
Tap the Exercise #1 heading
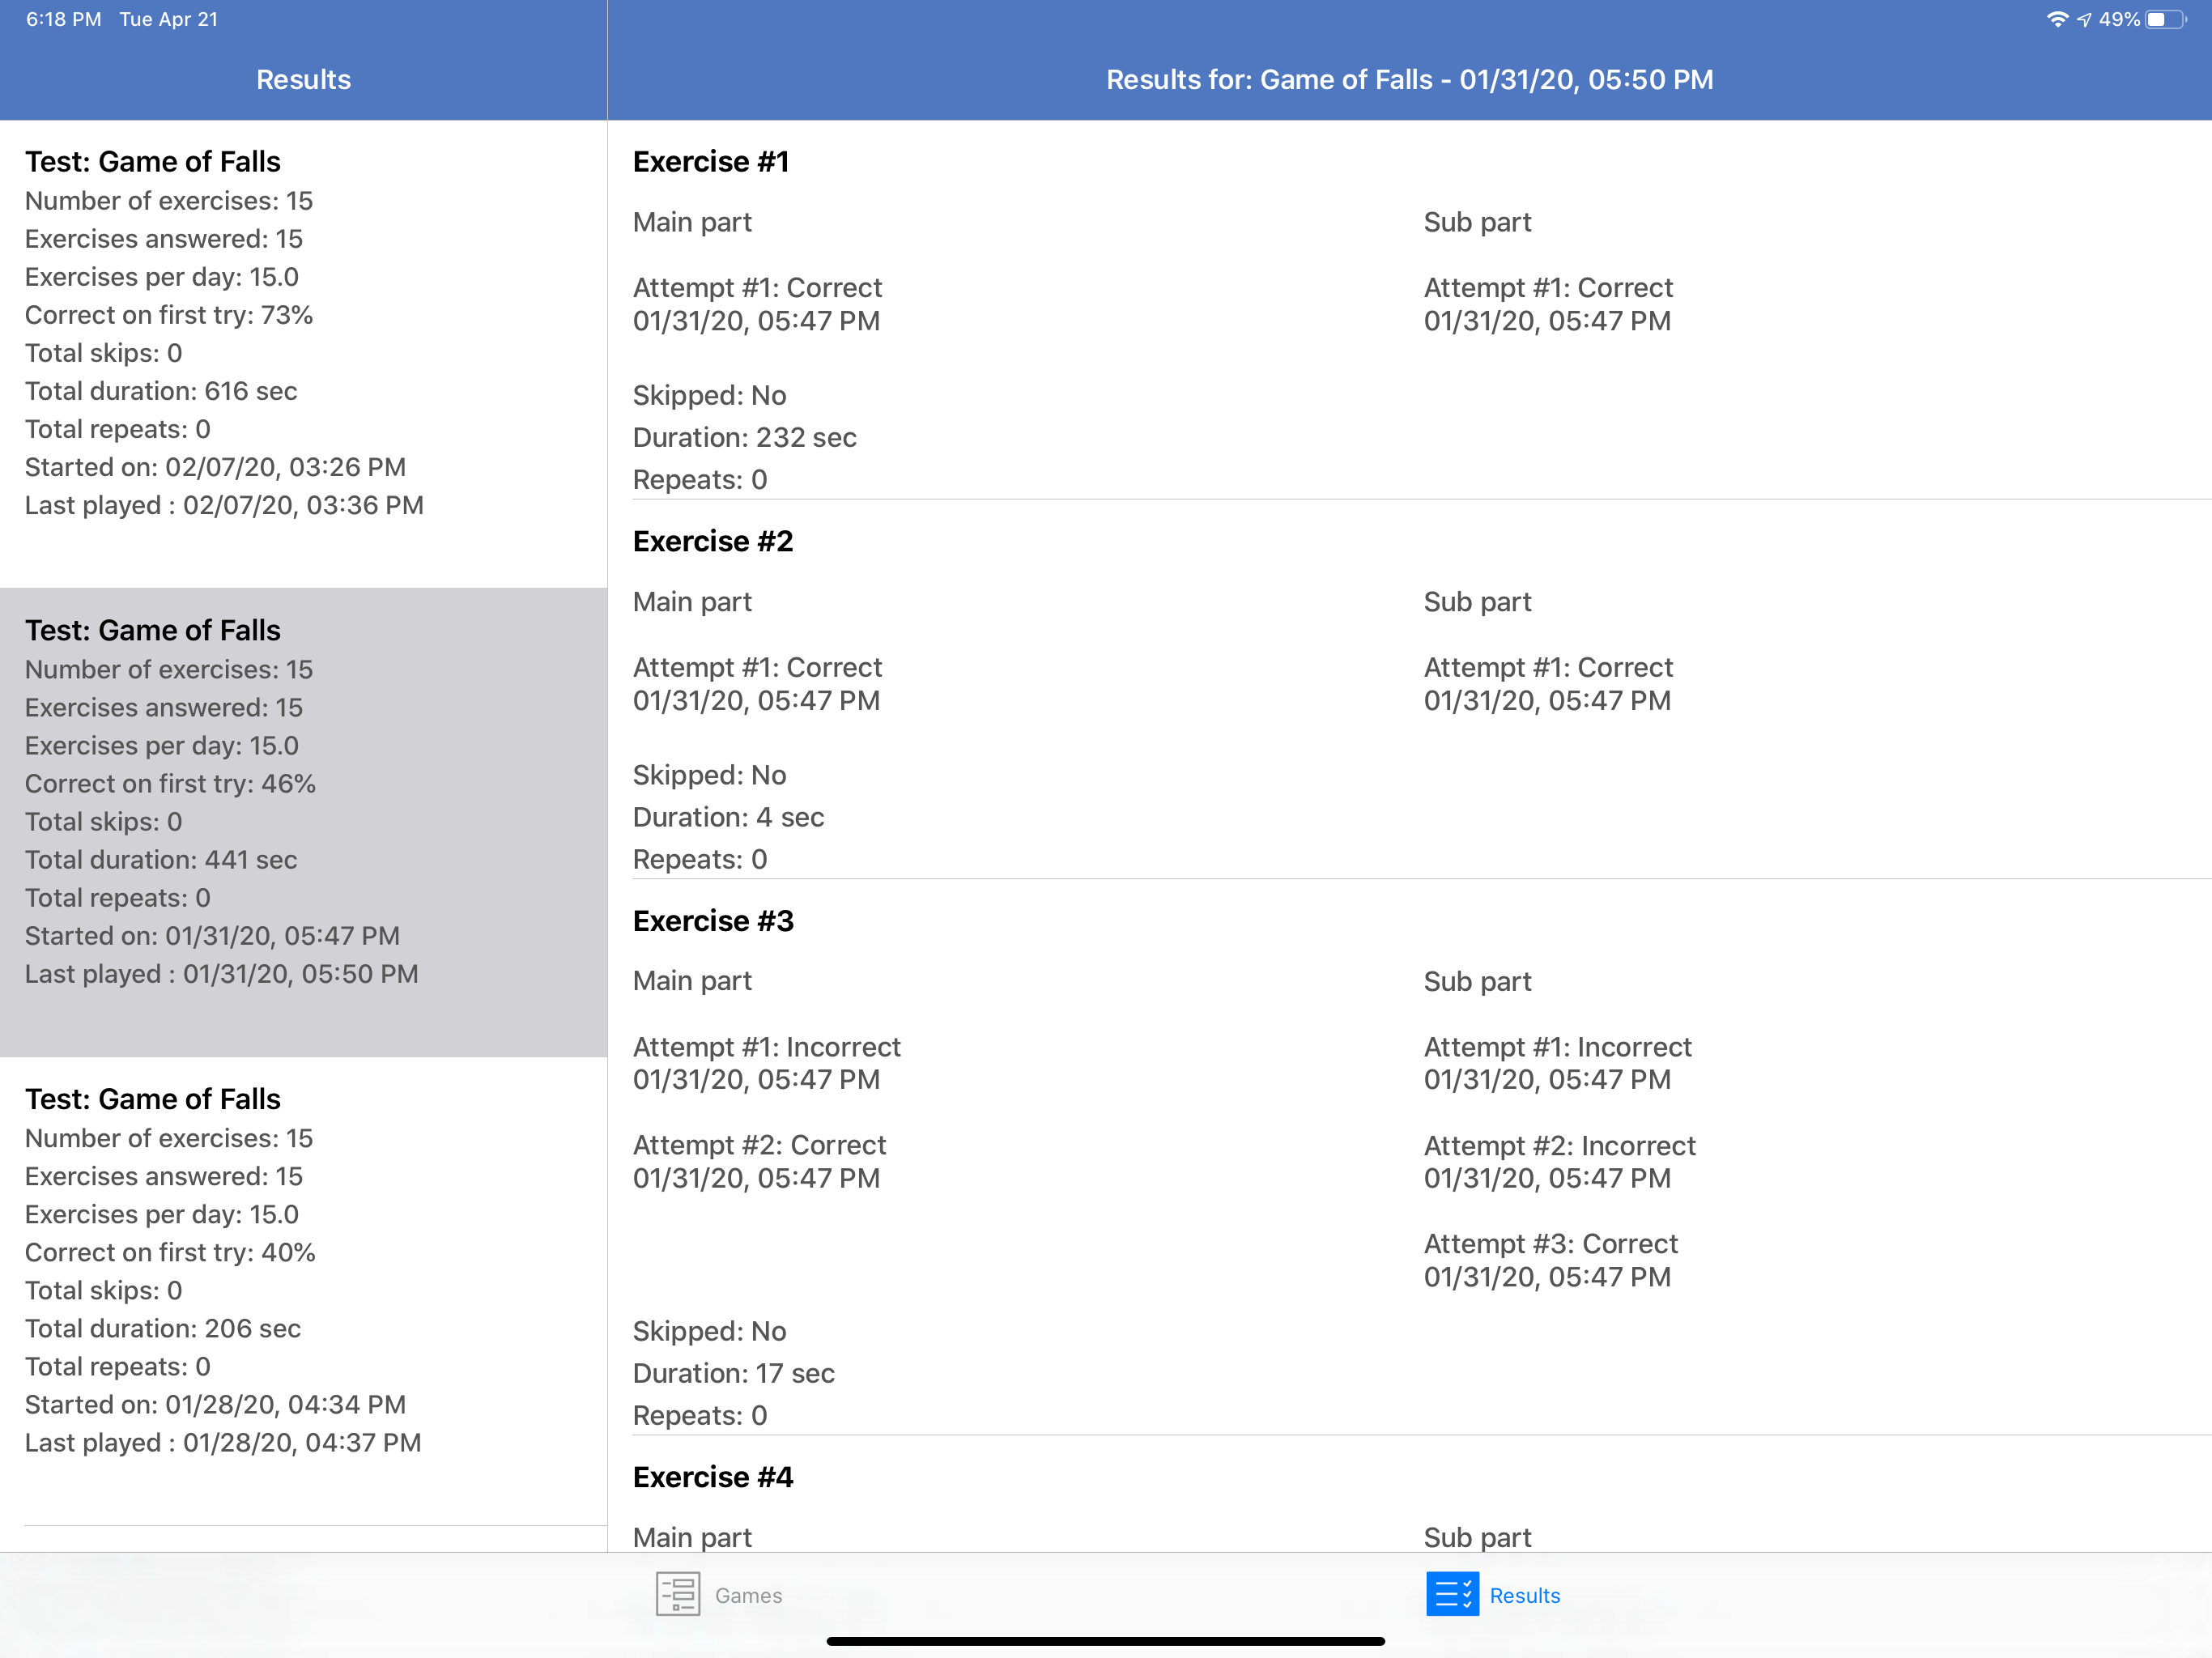tap(711, 162)
